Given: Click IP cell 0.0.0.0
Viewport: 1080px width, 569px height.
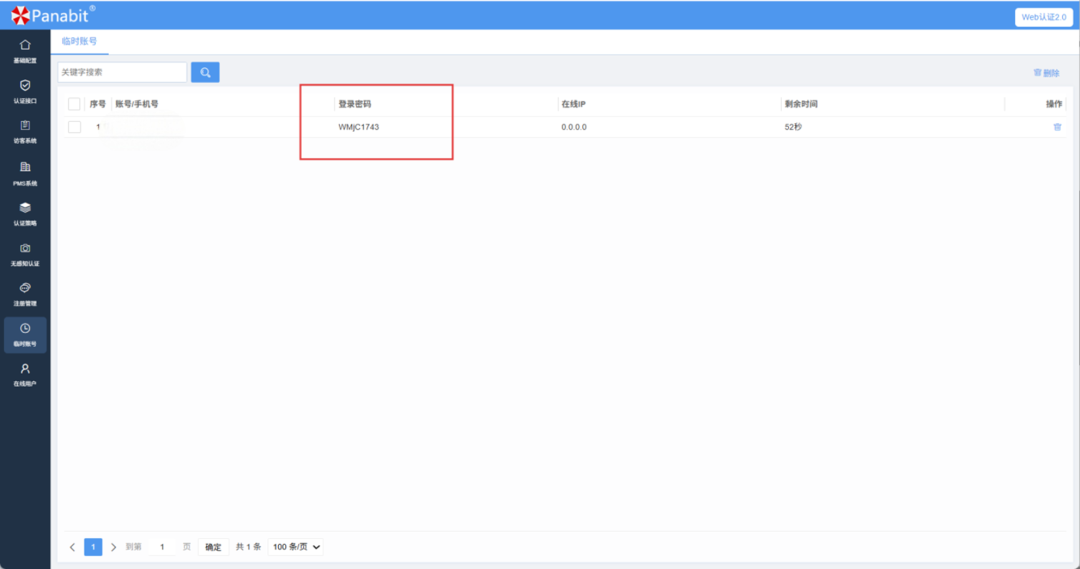Looking at the screenshot, I should click(x=574, y=127).
